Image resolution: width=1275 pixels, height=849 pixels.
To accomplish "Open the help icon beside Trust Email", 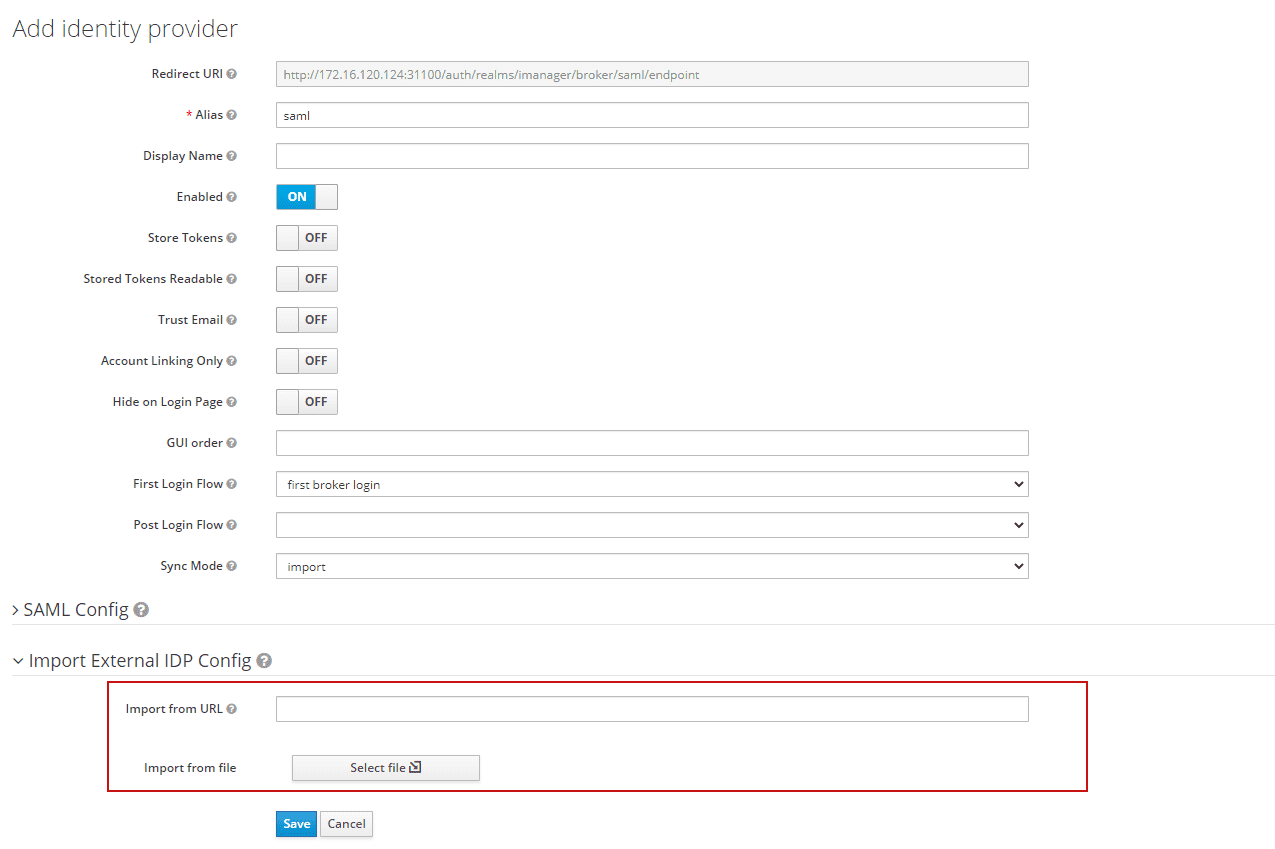I will coord(232,320).
